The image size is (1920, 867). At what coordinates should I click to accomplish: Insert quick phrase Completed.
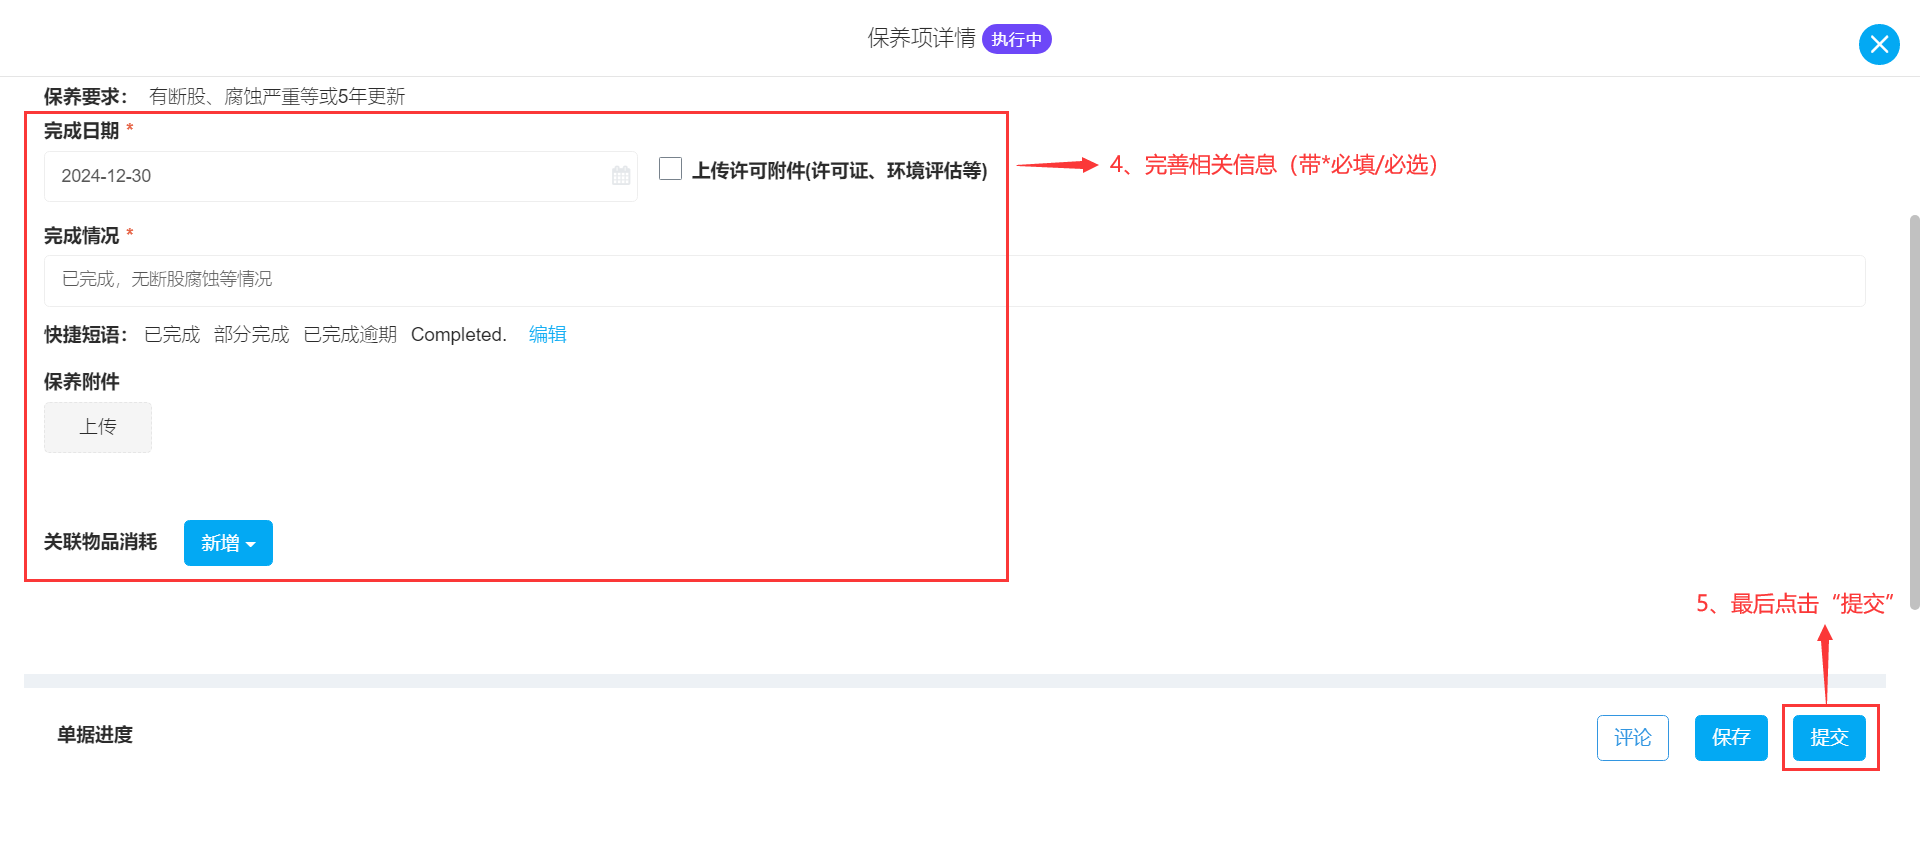tap(459, 334)
